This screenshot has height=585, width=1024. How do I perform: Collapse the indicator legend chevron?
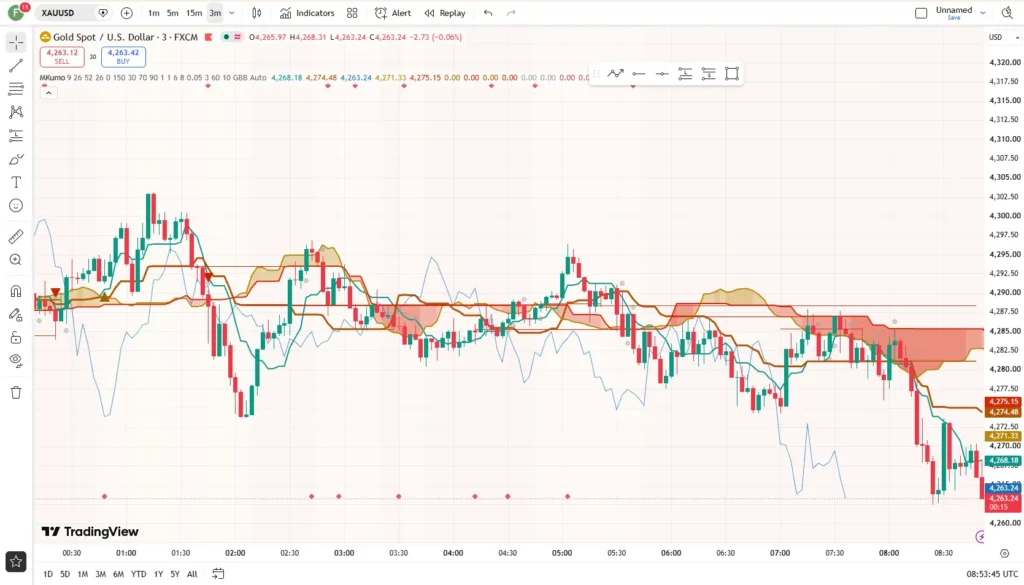[x=48, y=93]
